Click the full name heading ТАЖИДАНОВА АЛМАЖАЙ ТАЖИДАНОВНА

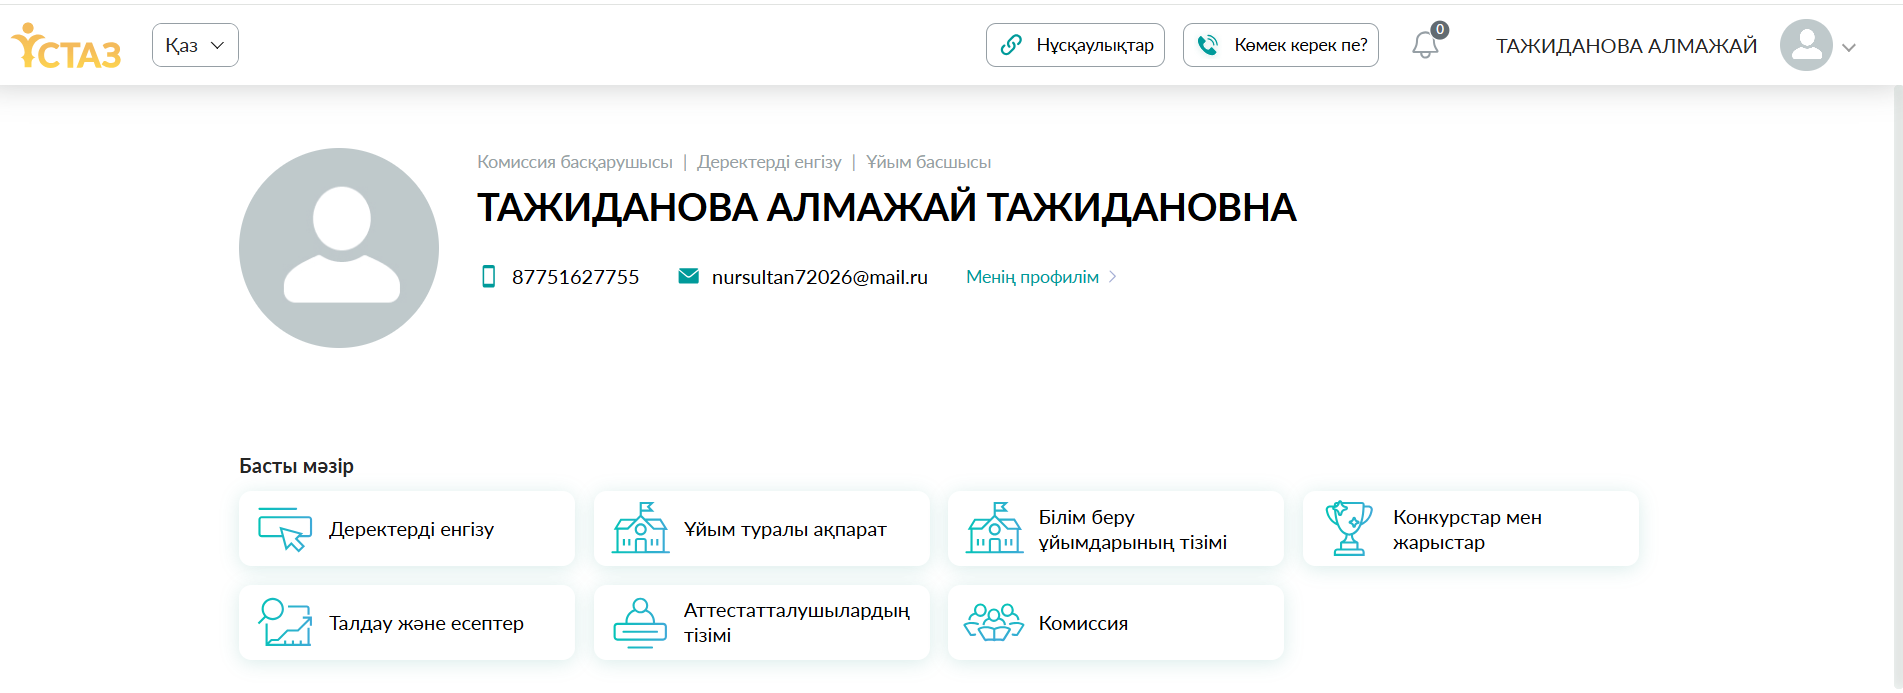[x=886, y=208]
